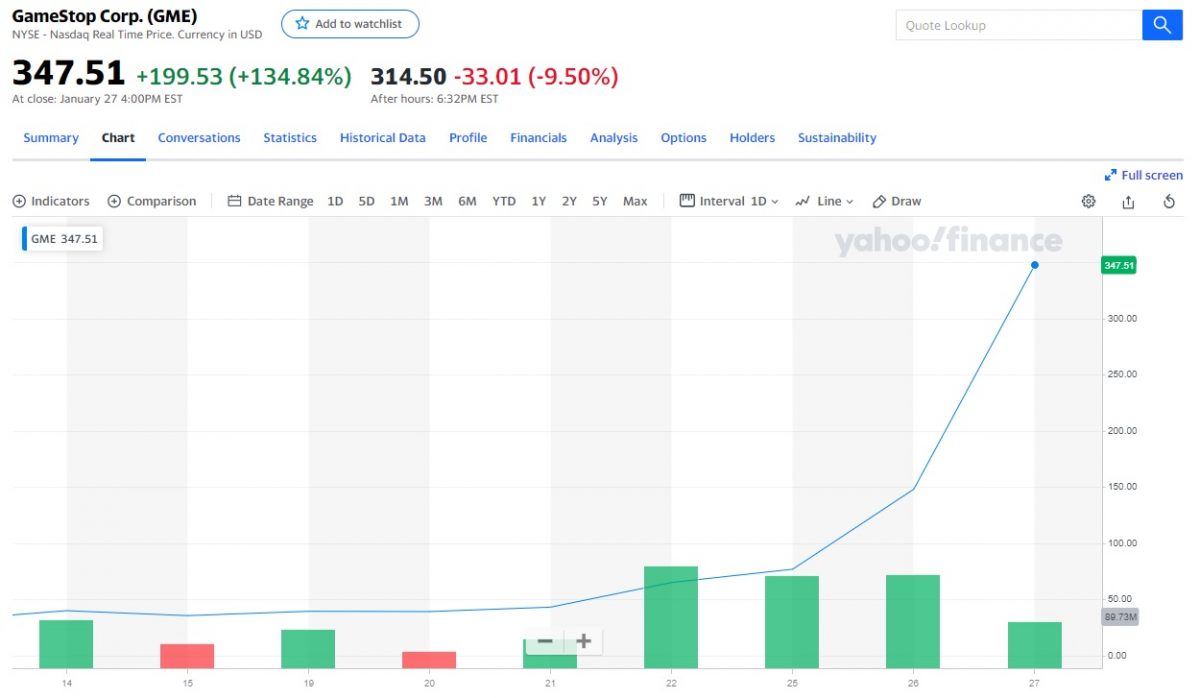
Task: Open the Date Range picker
Action: click(x=270, y=201)
